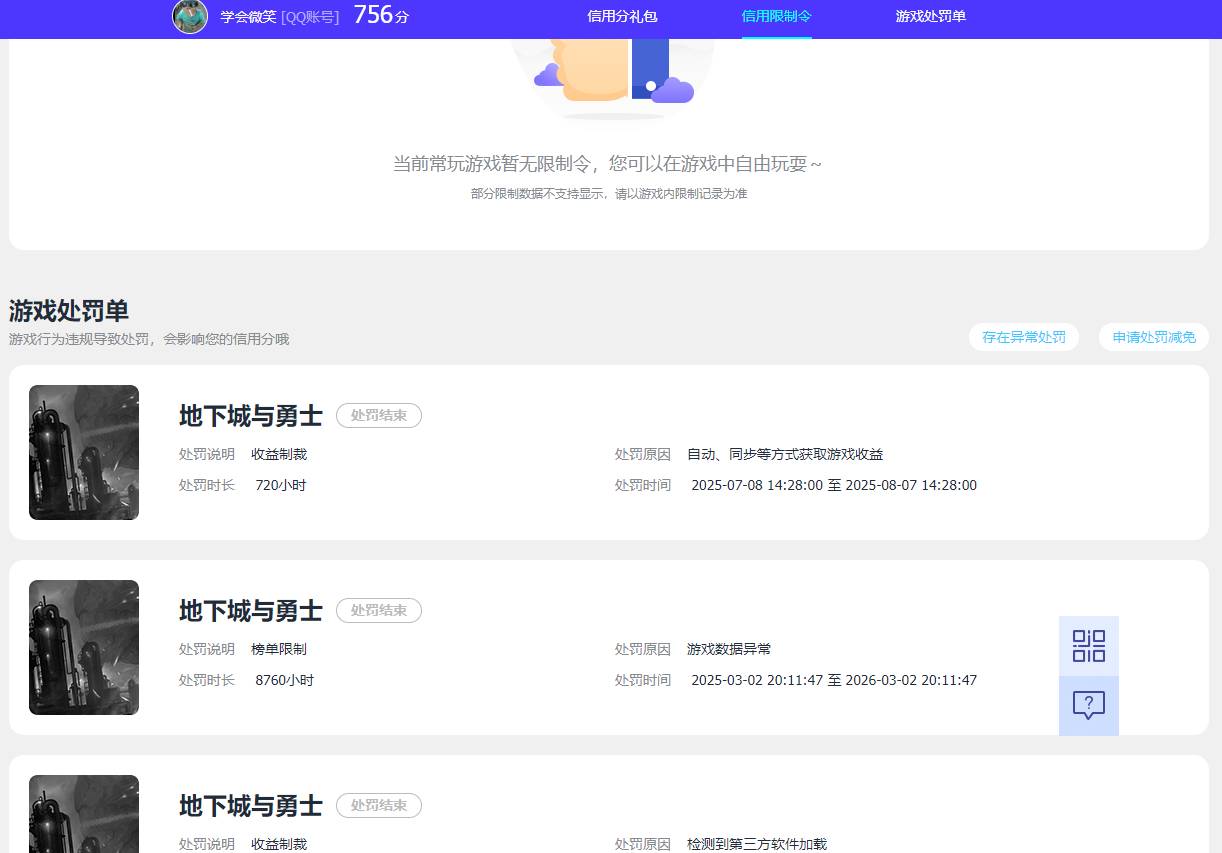Click the [QQ账号] account label

(x=309, y=17)
